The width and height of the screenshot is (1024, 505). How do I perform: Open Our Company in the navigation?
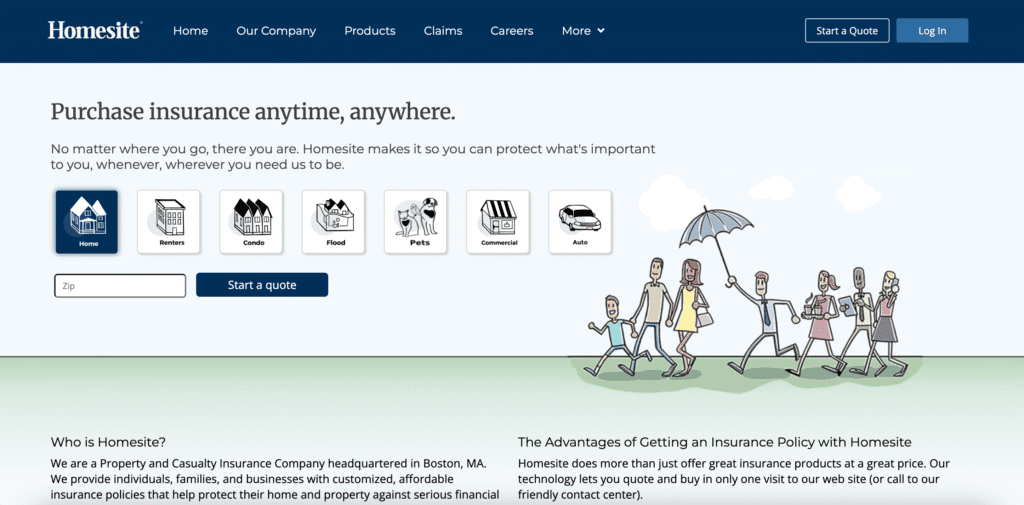[x=276, y=31]
